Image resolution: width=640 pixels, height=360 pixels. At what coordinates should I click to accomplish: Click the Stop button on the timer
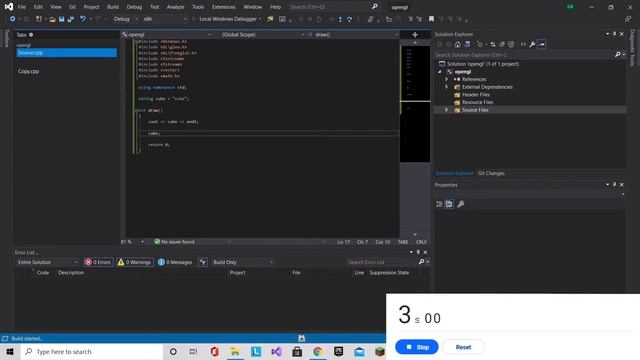pyautogui.click(x=417, y=347)
